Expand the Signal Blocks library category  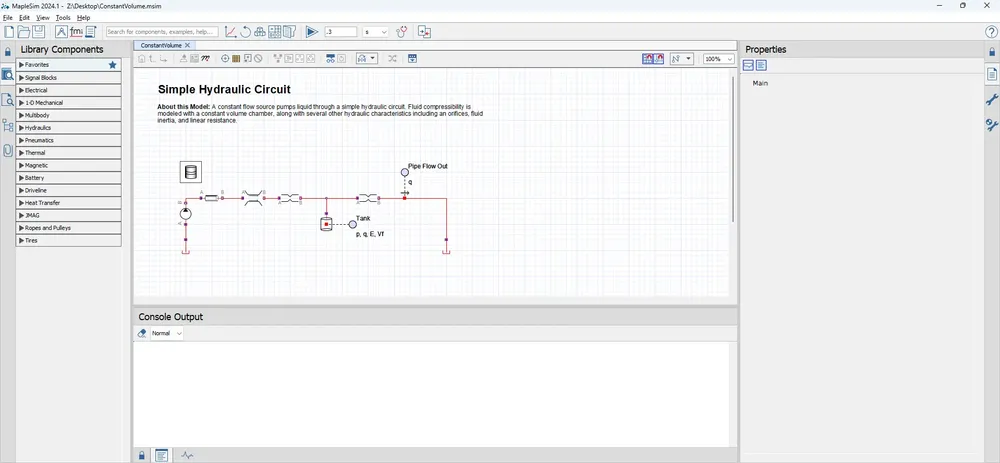68,77
